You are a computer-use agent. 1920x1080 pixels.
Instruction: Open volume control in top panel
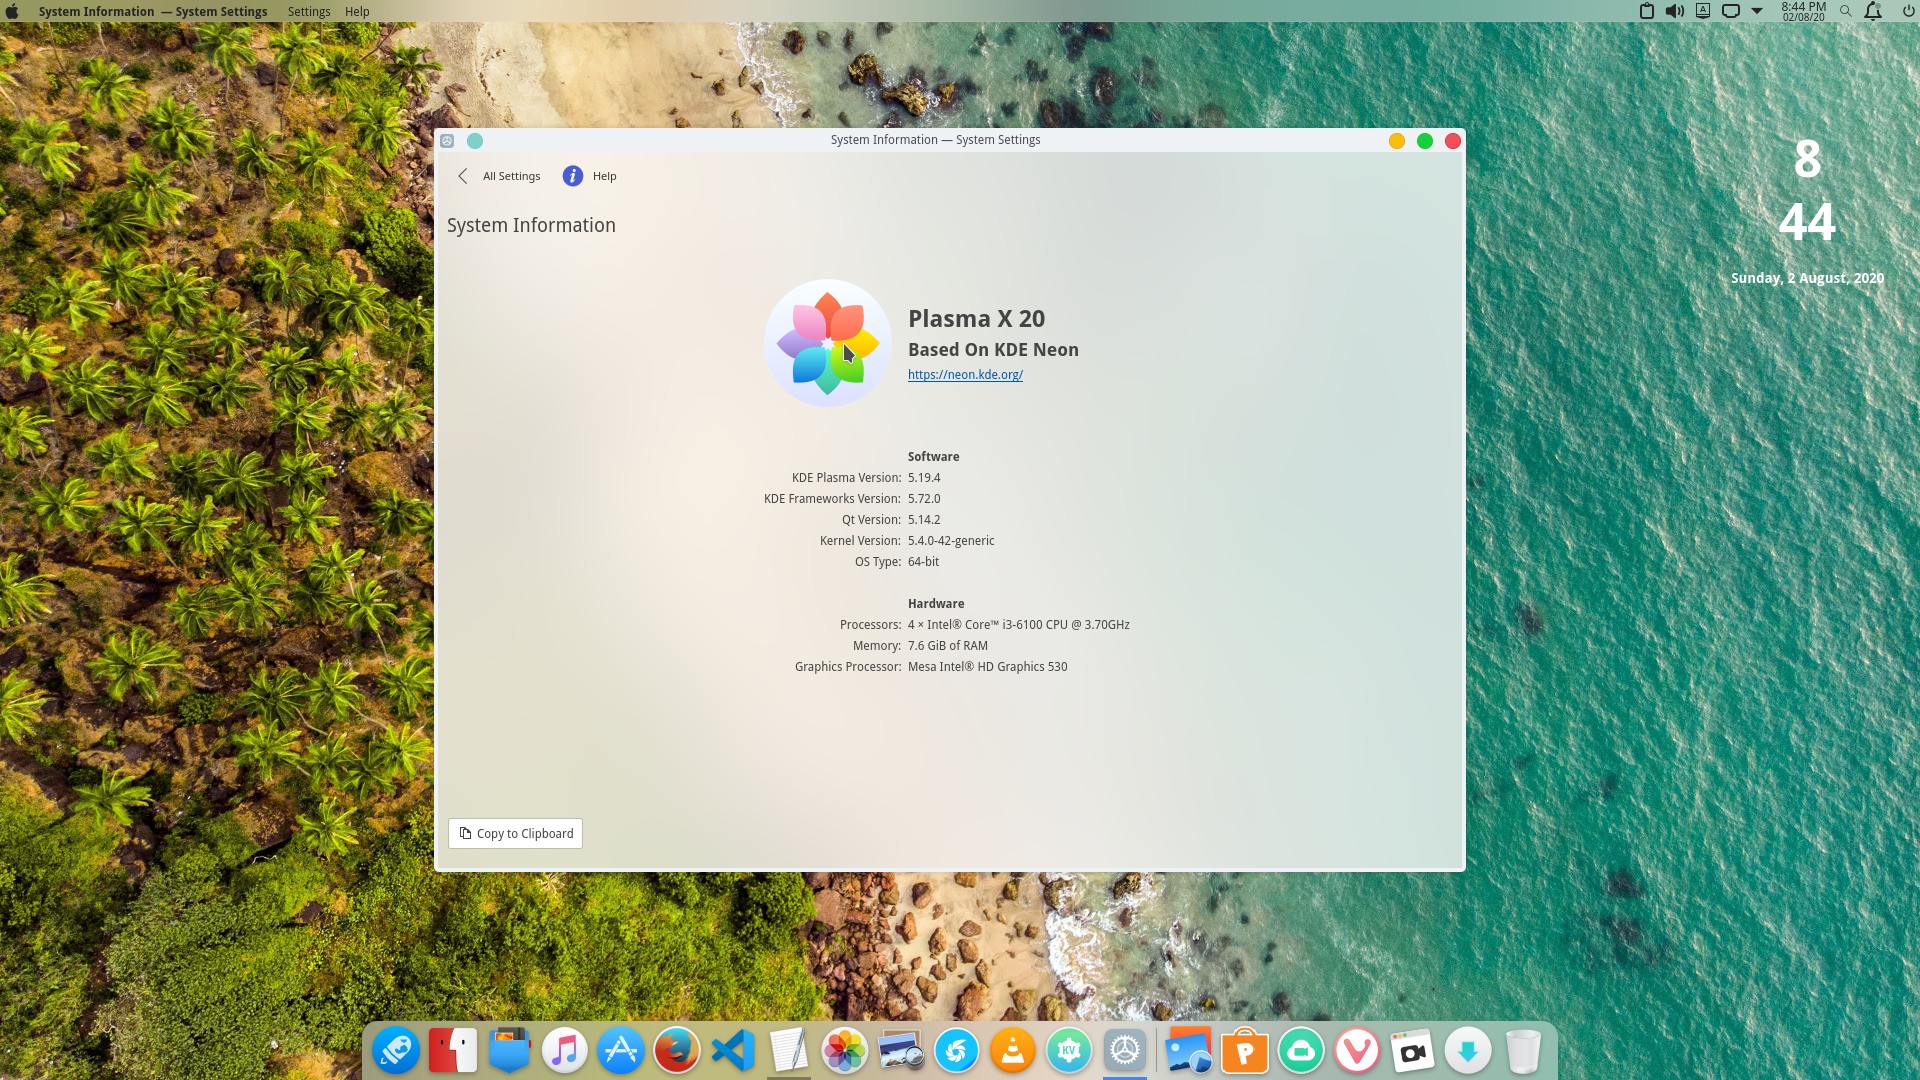(1675, 11)
